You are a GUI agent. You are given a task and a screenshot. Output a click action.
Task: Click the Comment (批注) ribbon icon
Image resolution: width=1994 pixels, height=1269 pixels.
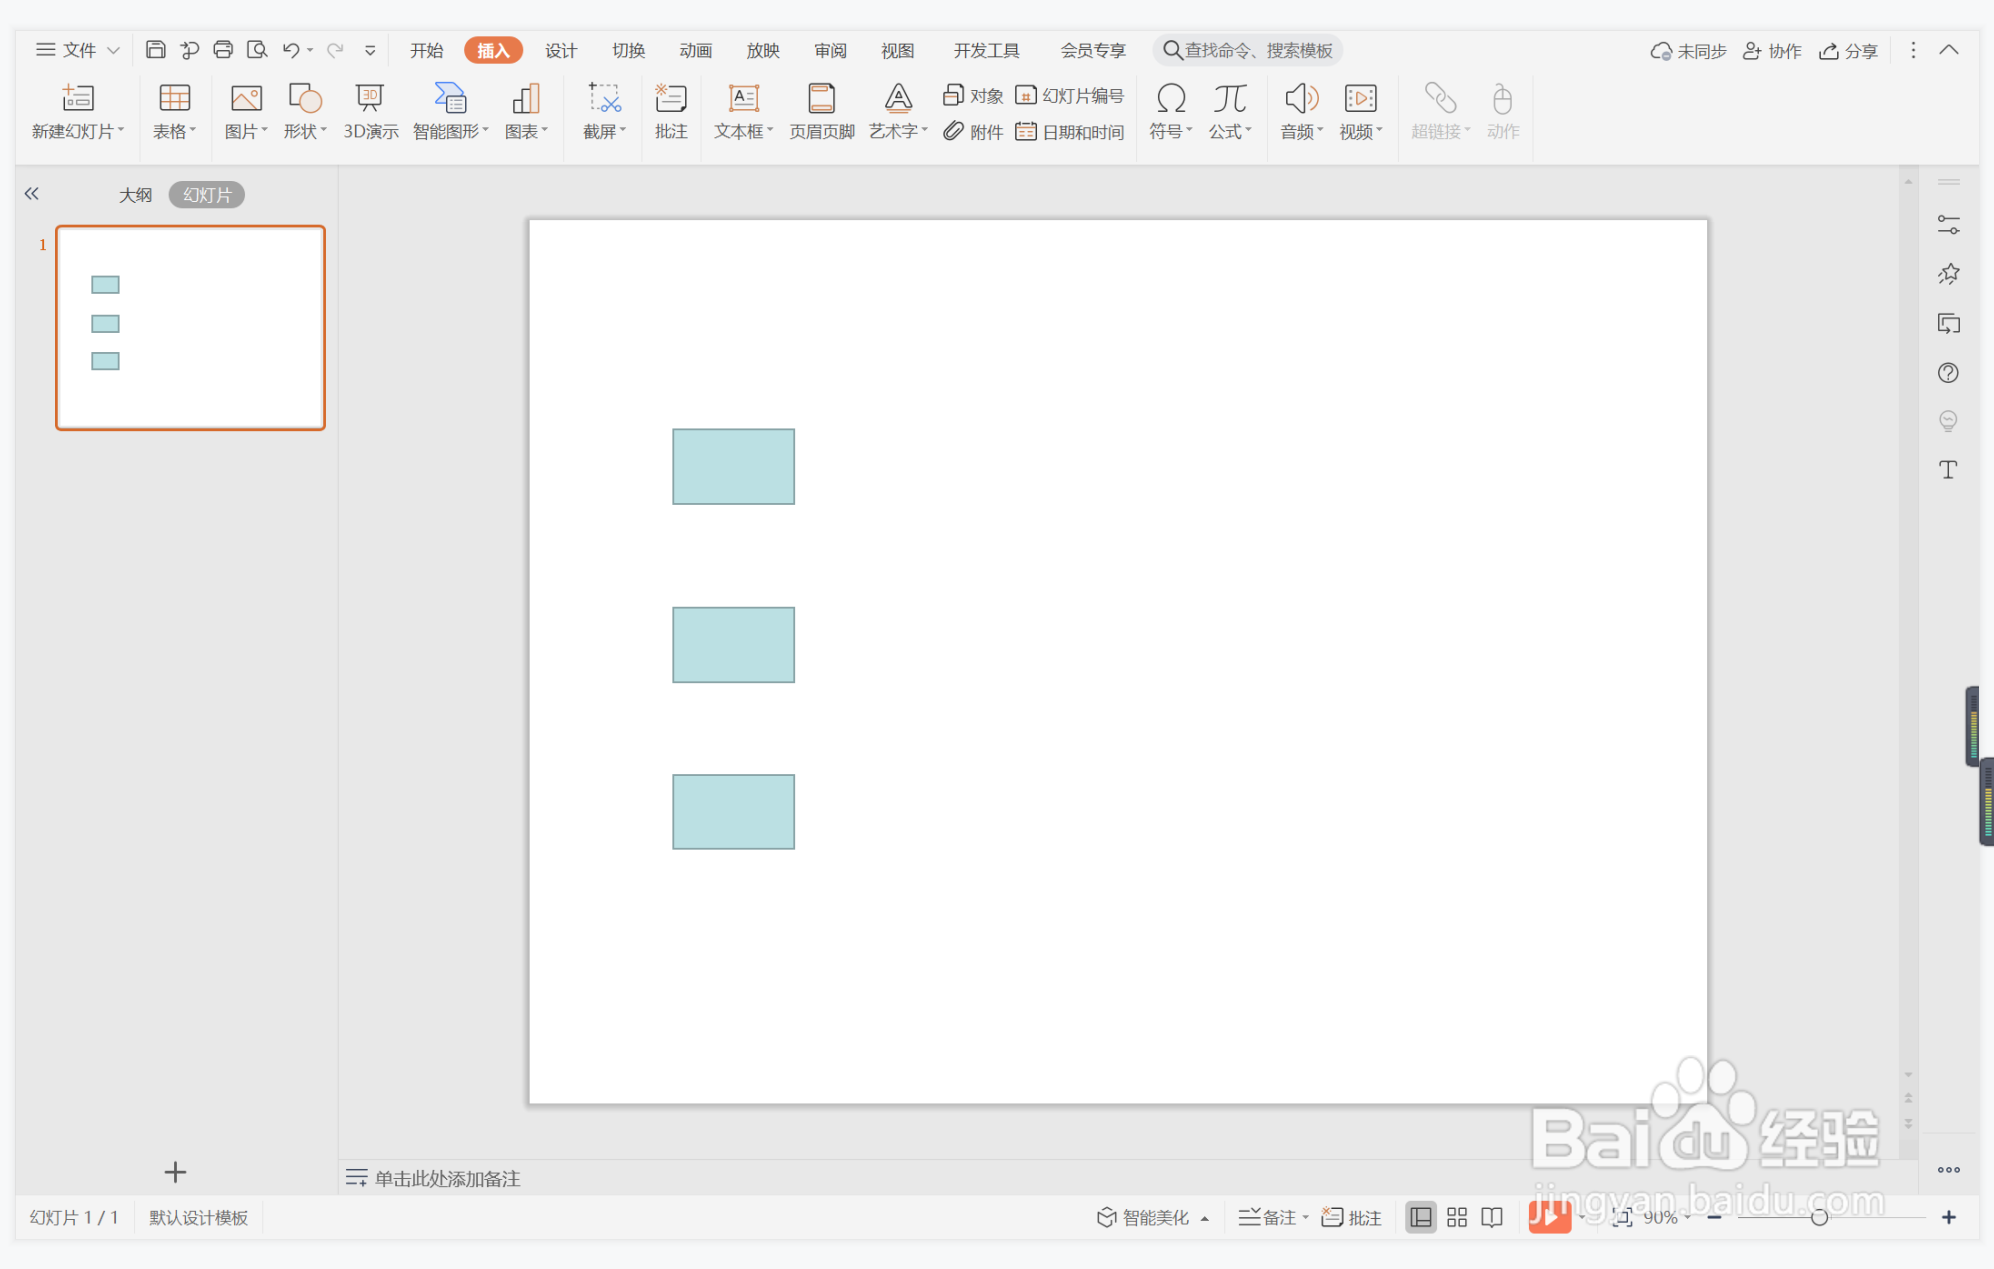click(x=670, y=98)
